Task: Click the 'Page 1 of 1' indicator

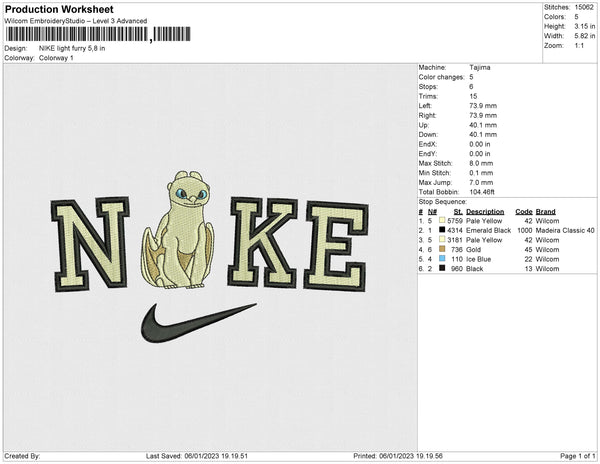Action: point(578,456)
